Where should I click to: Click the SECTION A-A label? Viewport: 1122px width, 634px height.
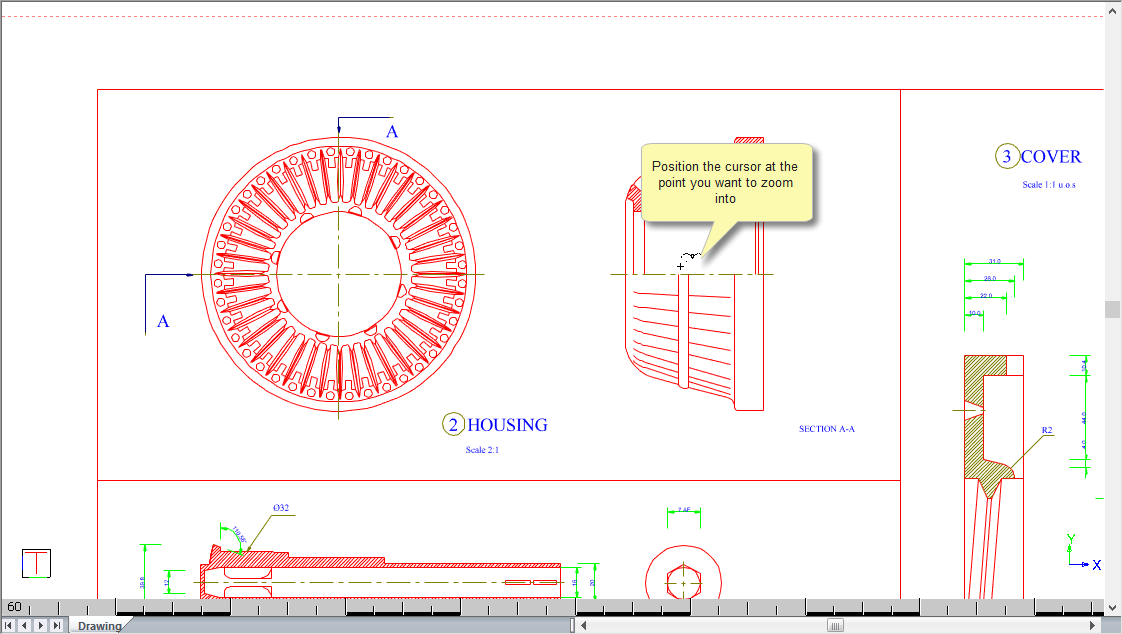[826, 429]
